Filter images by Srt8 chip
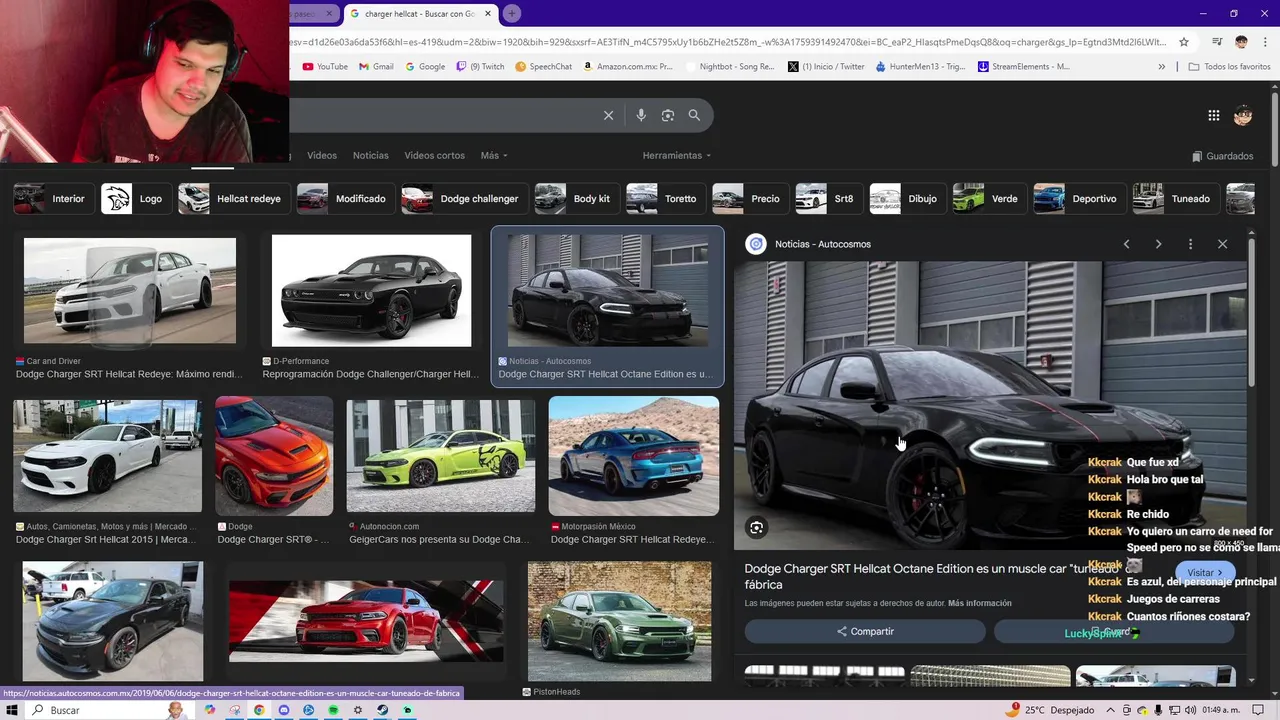 pos(828,199)
